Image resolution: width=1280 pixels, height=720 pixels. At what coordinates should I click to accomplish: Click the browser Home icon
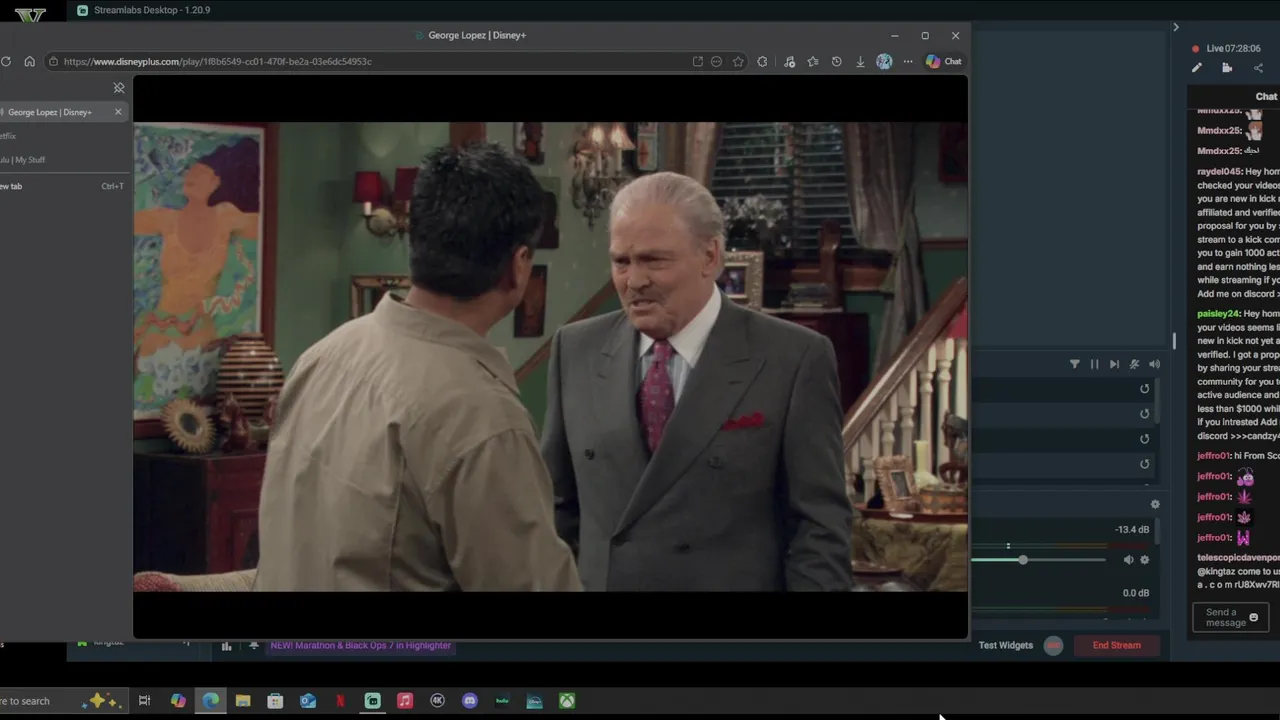[x=29, y=61]
